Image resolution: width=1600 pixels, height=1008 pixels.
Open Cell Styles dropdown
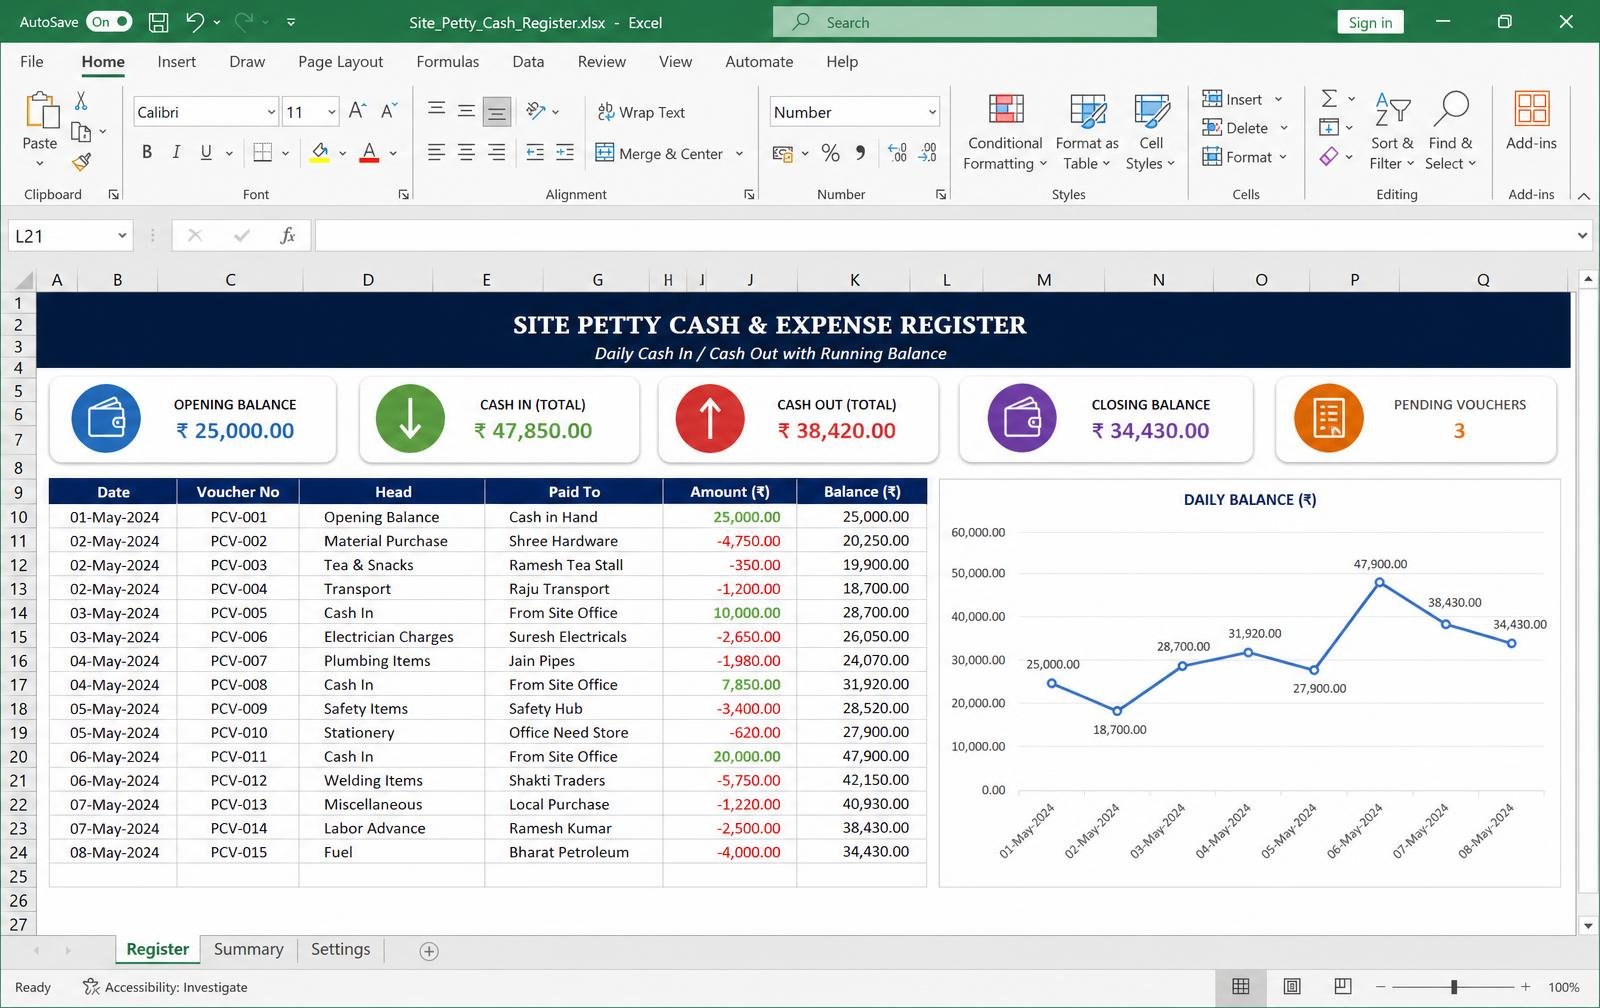click(1151, 132)
